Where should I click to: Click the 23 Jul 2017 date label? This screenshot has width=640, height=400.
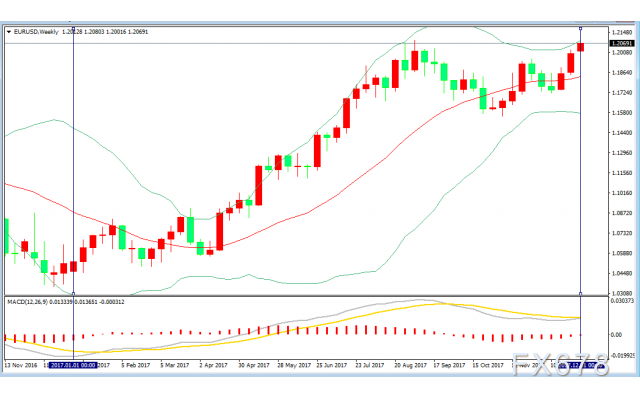370,365
